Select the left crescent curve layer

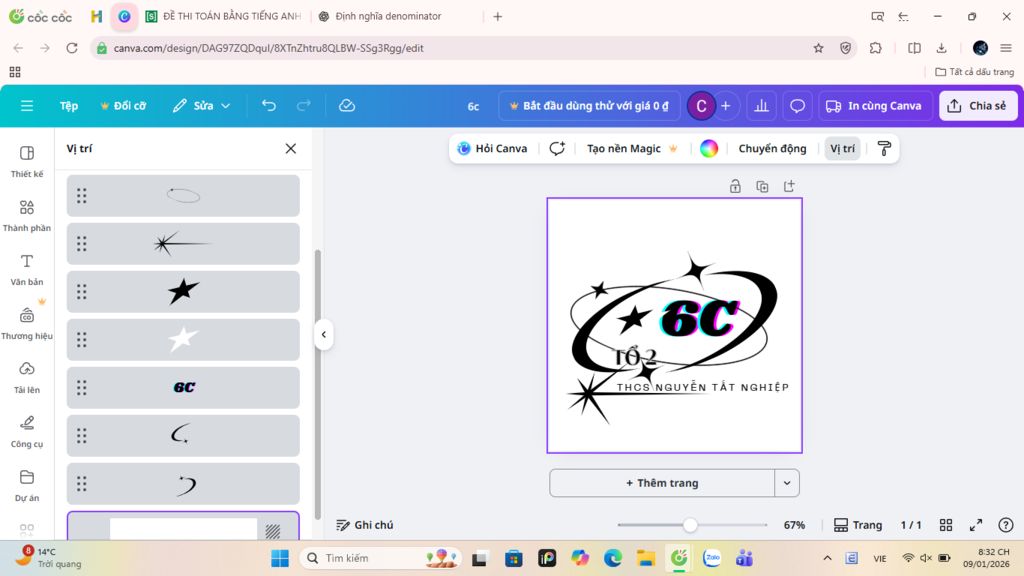pos(183,436)
